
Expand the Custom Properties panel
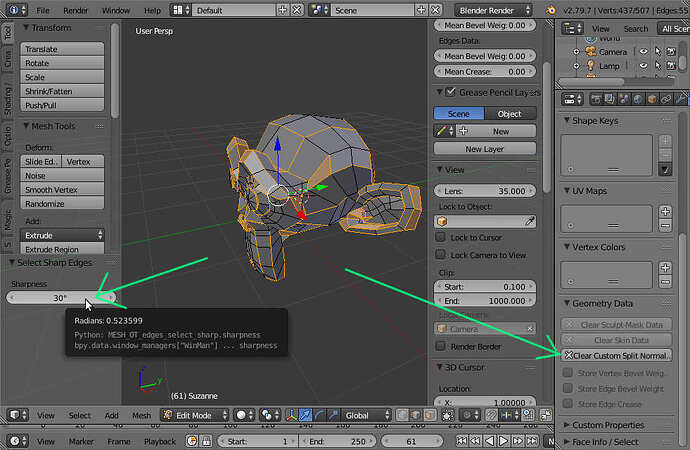(x=567, y=425)
